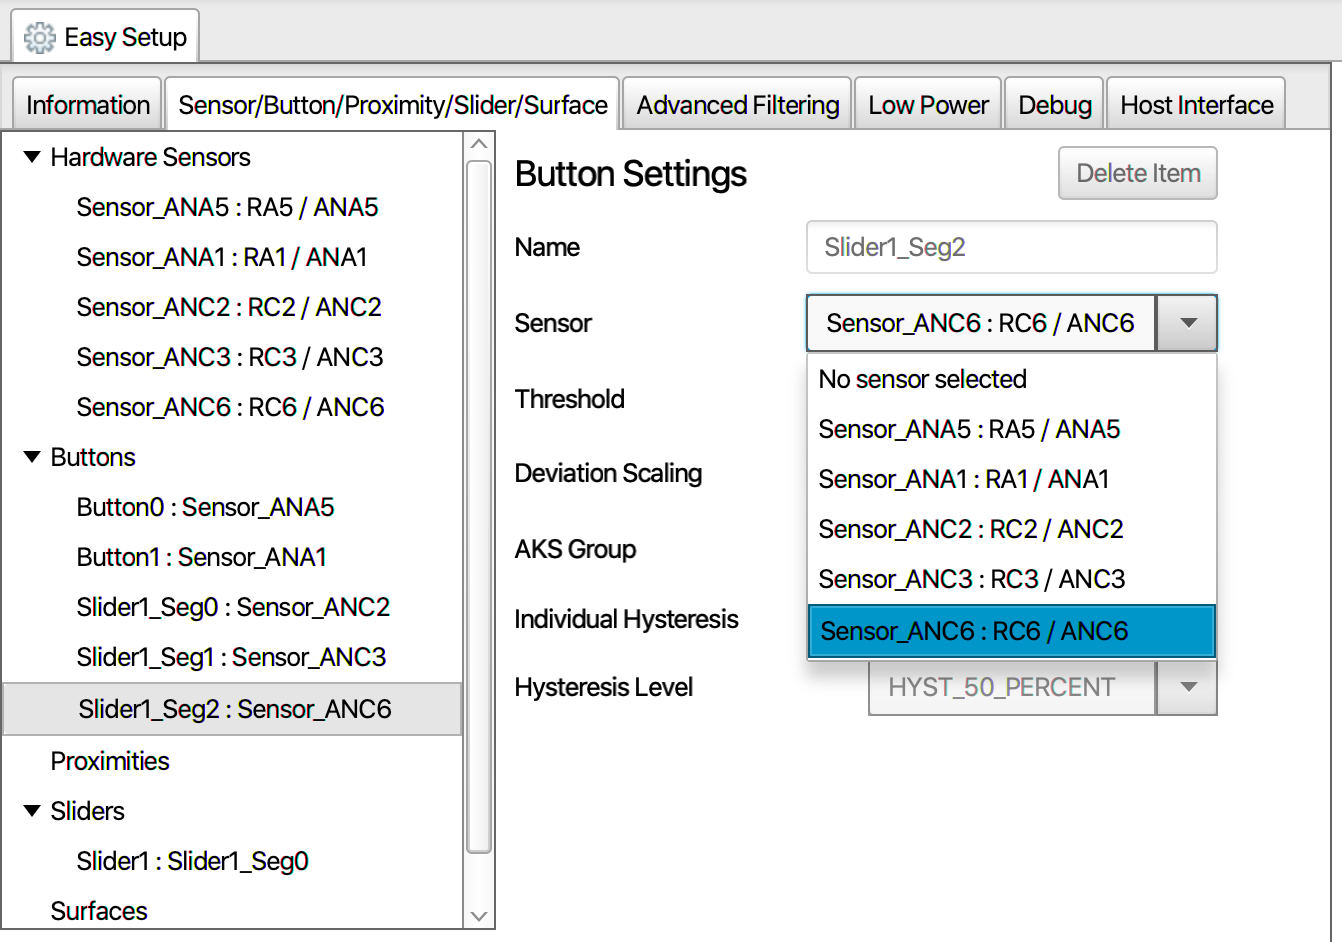Open the Host Interface tab
The height and width of the screenshot is (942, 1342).
click(x=1195, y=104)
